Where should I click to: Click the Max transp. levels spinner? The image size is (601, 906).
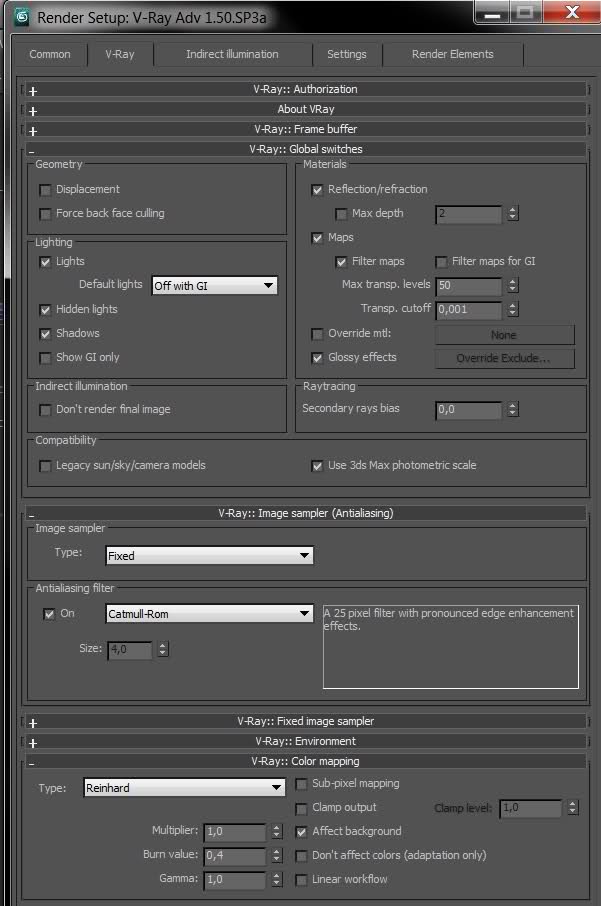(x=513, y=285)
